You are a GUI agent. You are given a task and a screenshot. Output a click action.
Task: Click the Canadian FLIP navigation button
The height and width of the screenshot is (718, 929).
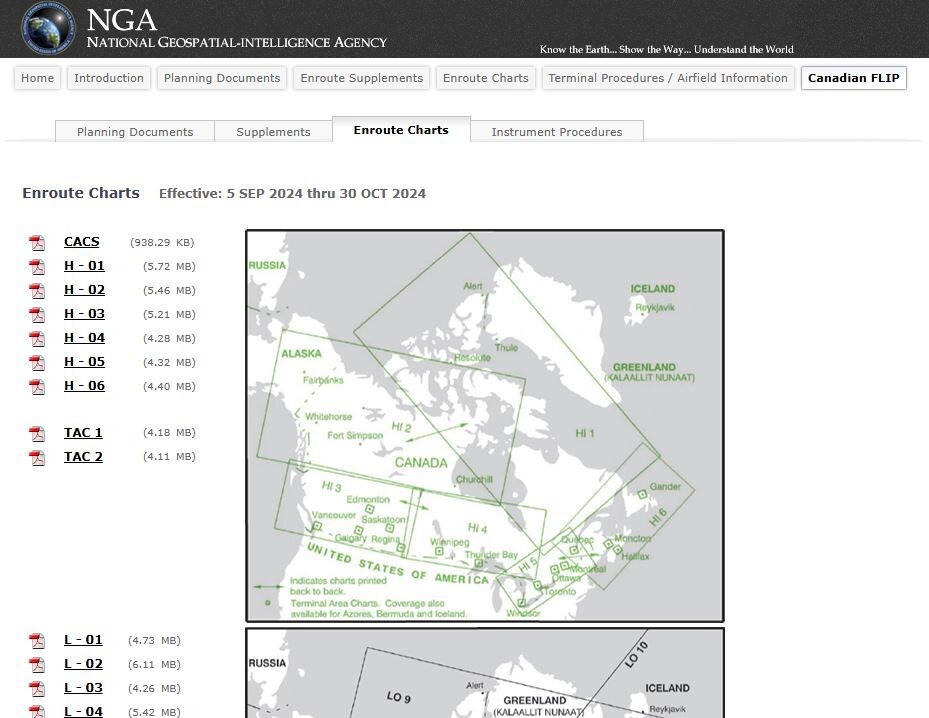853,78
